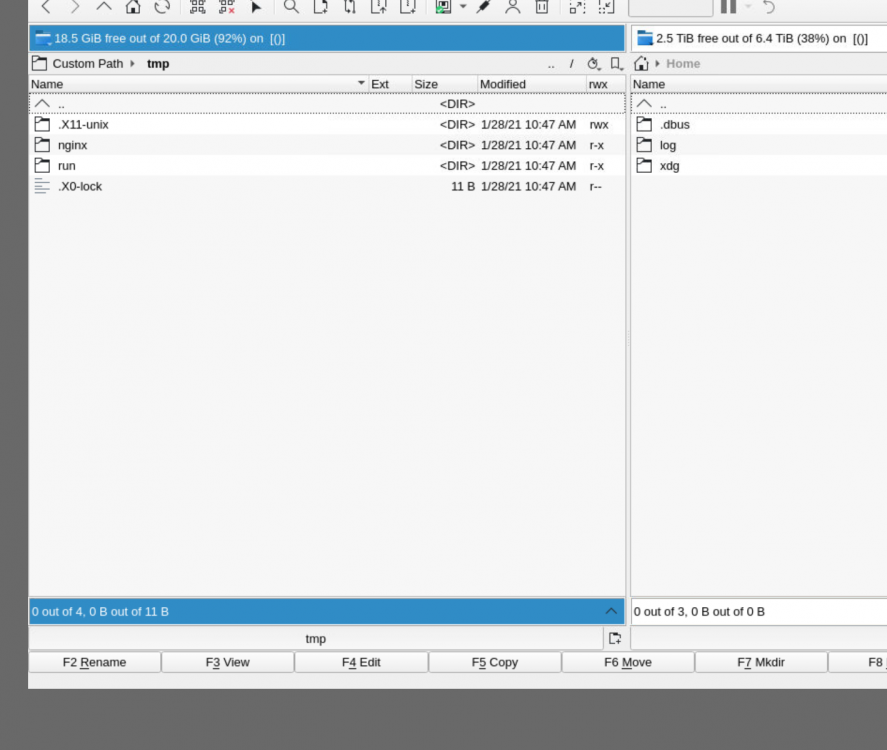Go up to parent directory in toolbar
Image resolution: width=887 pixels, height=750 pixels.
click(x=104, y=7)
